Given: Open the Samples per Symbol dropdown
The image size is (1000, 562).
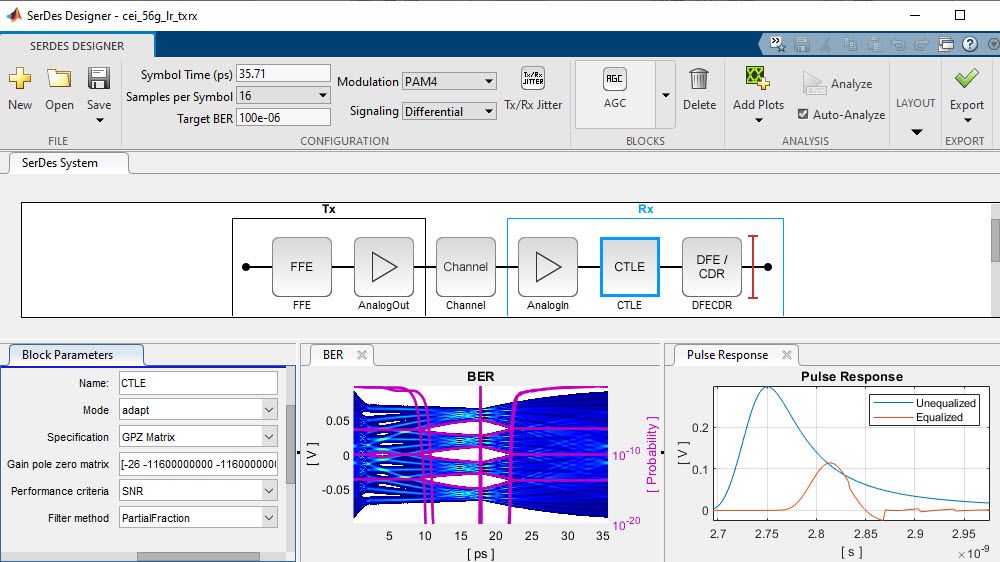Looking at the screenshot, I should pyautogui.click(x=282, y=96).
